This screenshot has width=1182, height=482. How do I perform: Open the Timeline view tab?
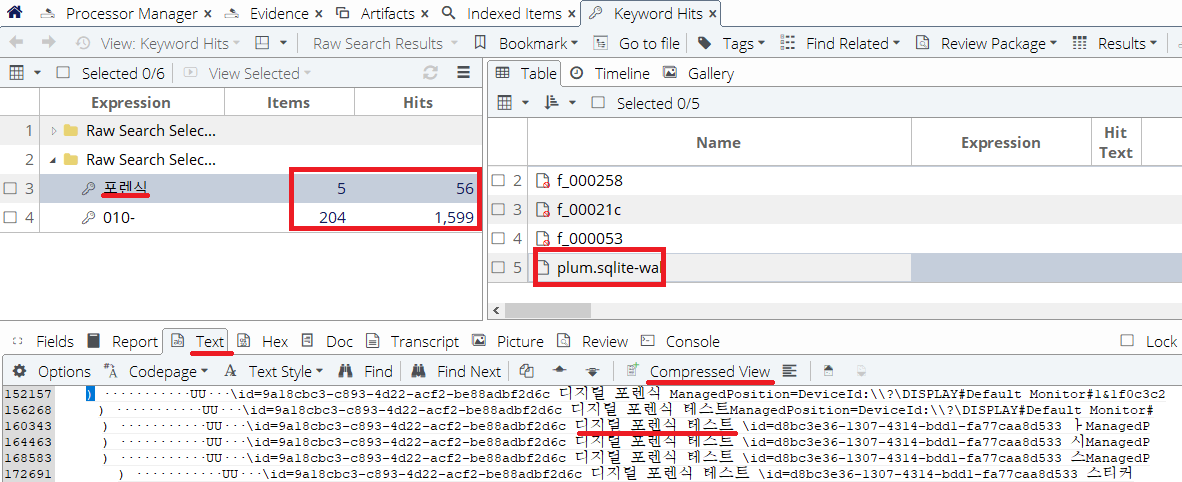coord(610,73)
